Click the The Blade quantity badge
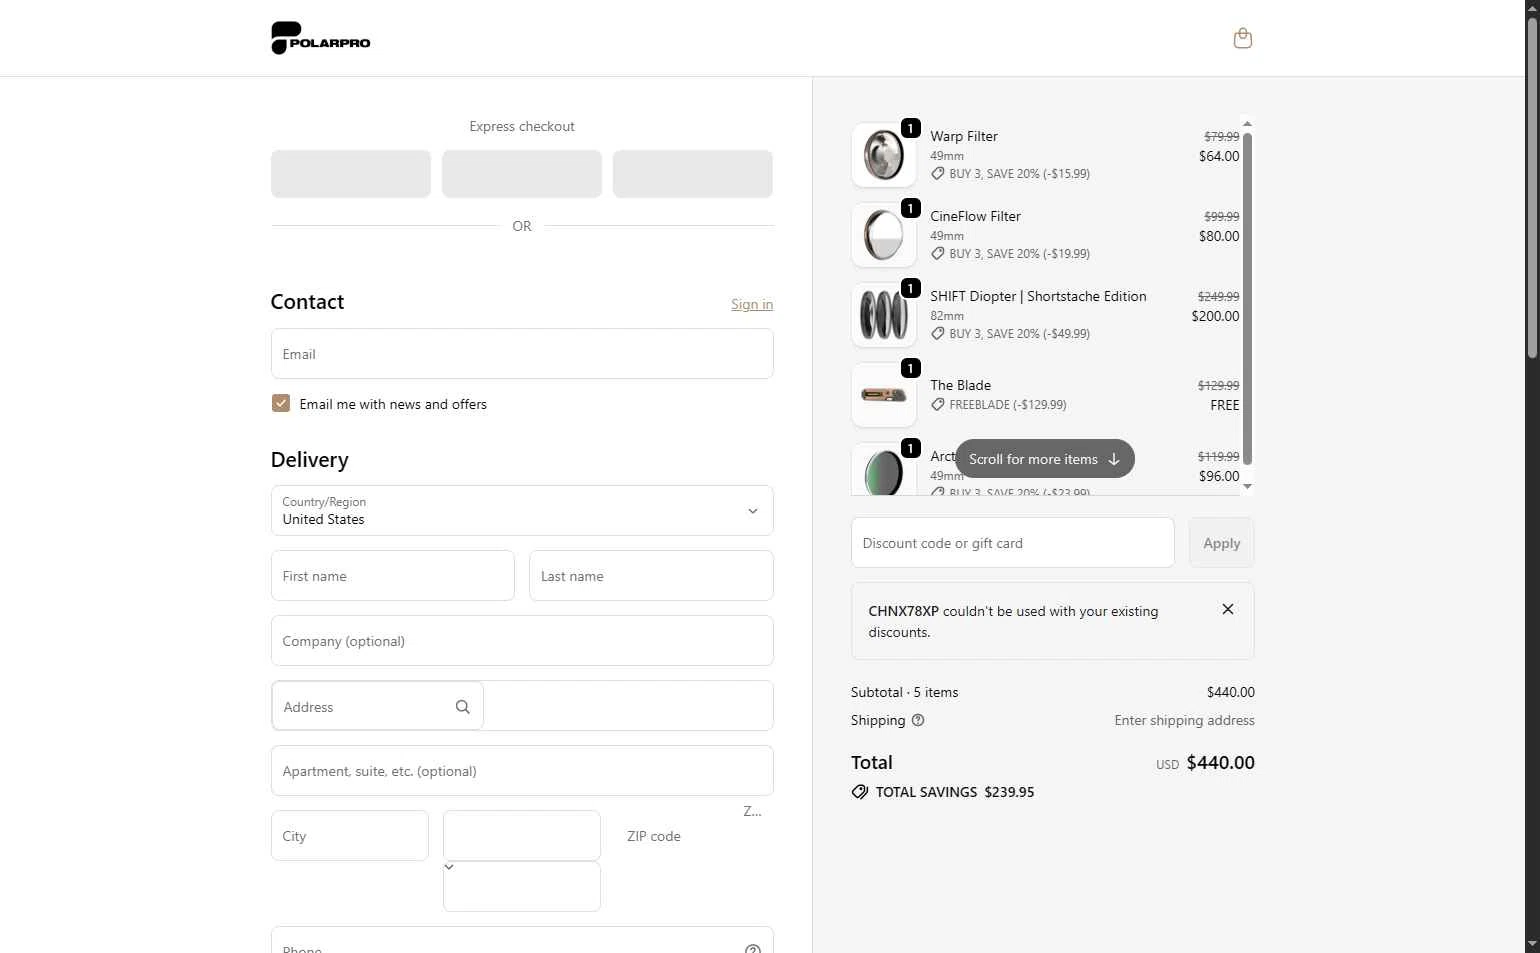This screenshot has width=1540, height=953. click(910, 368)
